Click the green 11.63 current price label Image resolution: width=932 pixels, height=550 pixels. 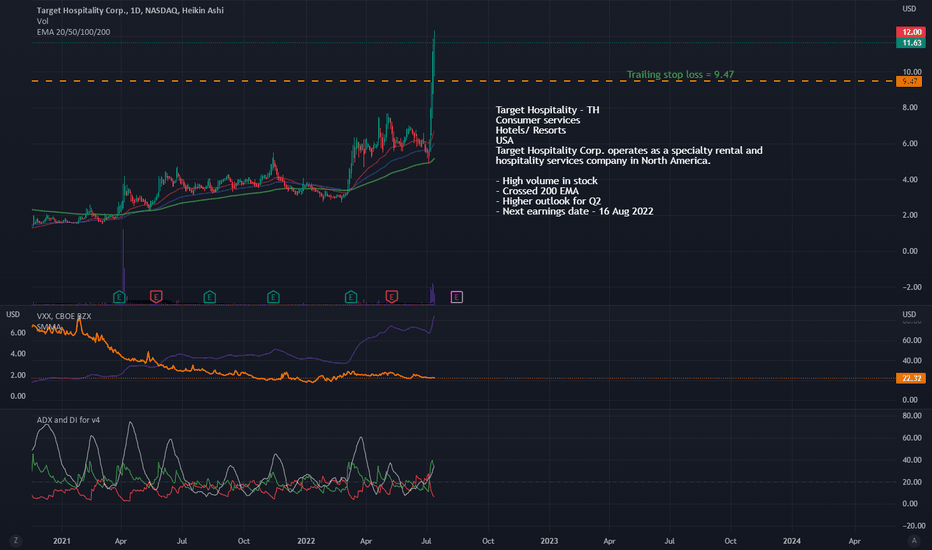[911, 43]
